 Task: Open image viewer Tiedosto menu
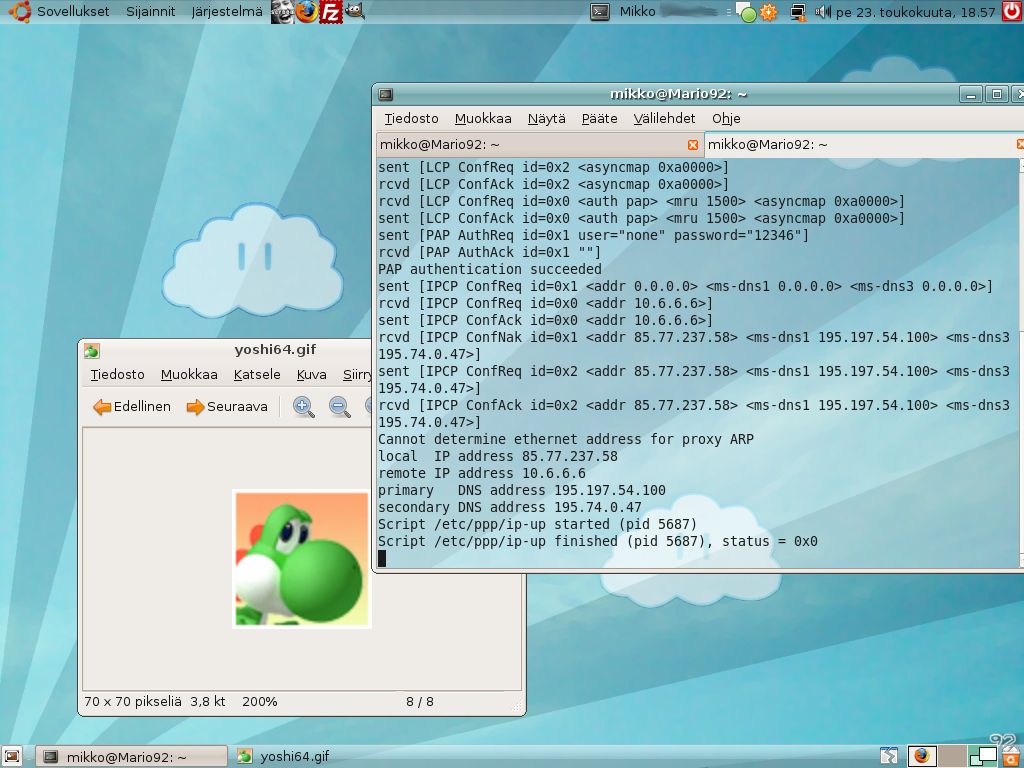118,374
